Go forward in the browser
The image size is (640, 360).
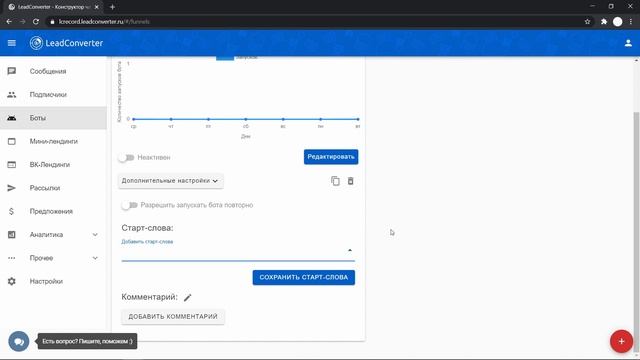point(22,22)
